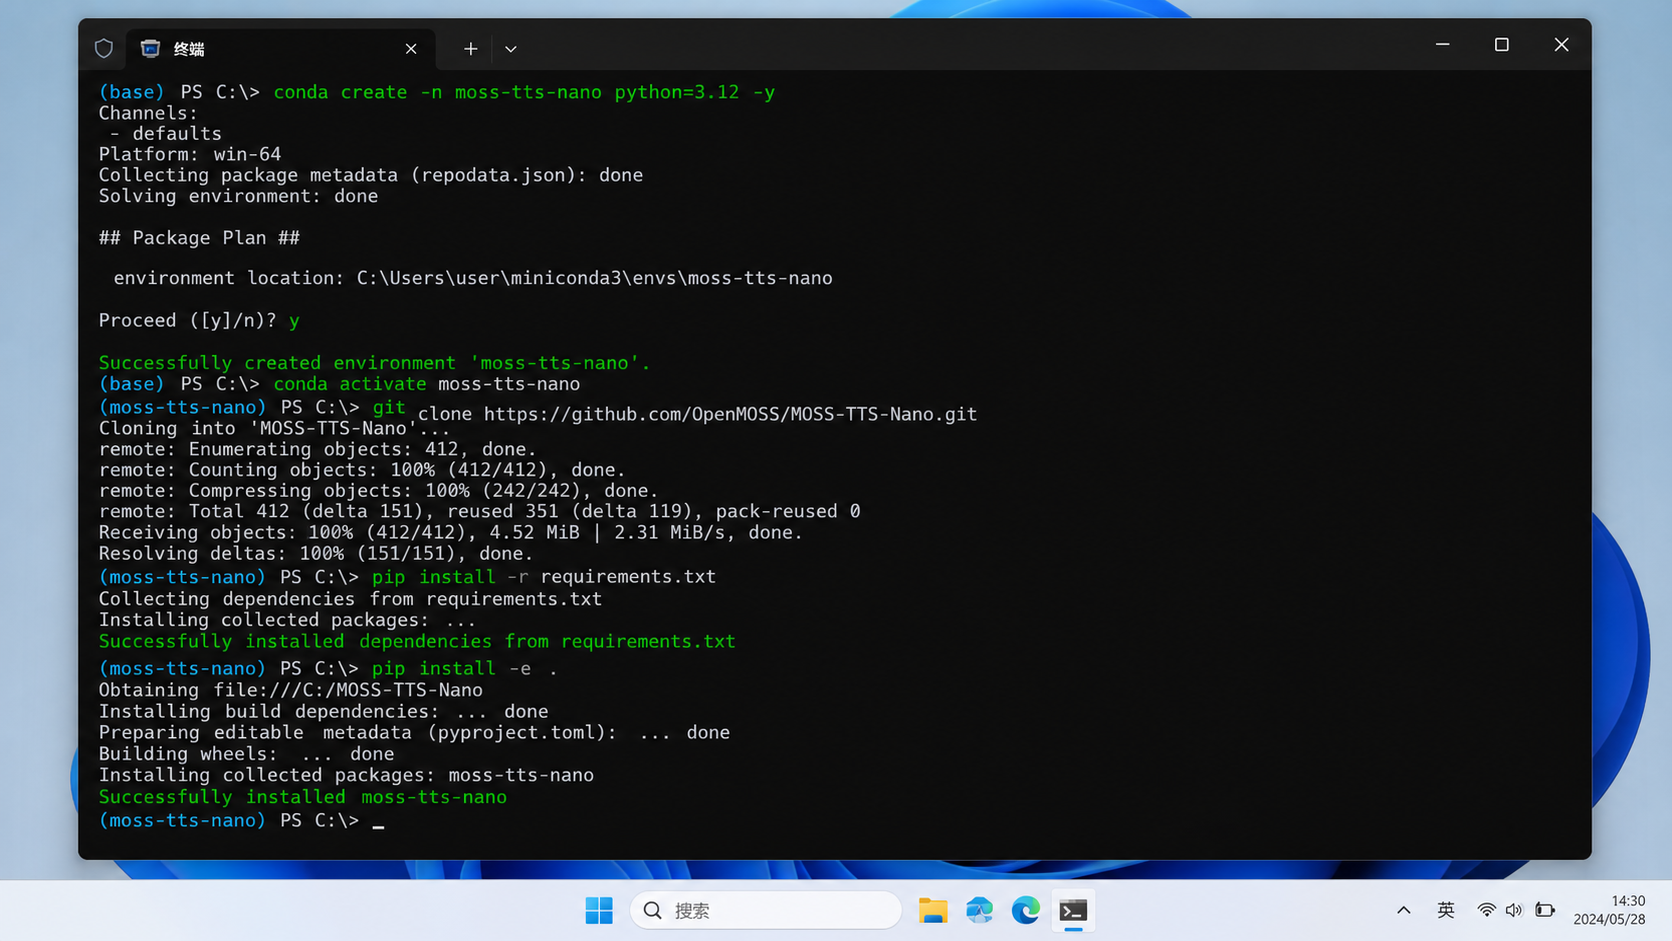Image resolution: width=1672 pixels, height=941 pixels.
Task: Select the 终端 terminal tab
Action: pos(280,48)
